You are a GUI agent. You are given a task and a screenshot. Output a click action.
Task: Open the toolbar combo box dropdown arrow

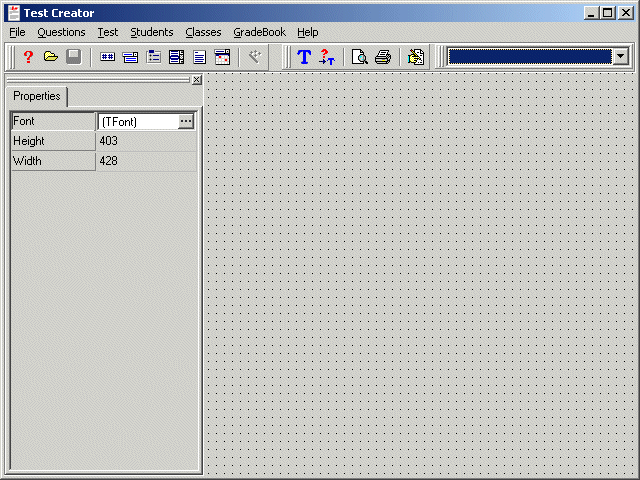pos(621,57)
